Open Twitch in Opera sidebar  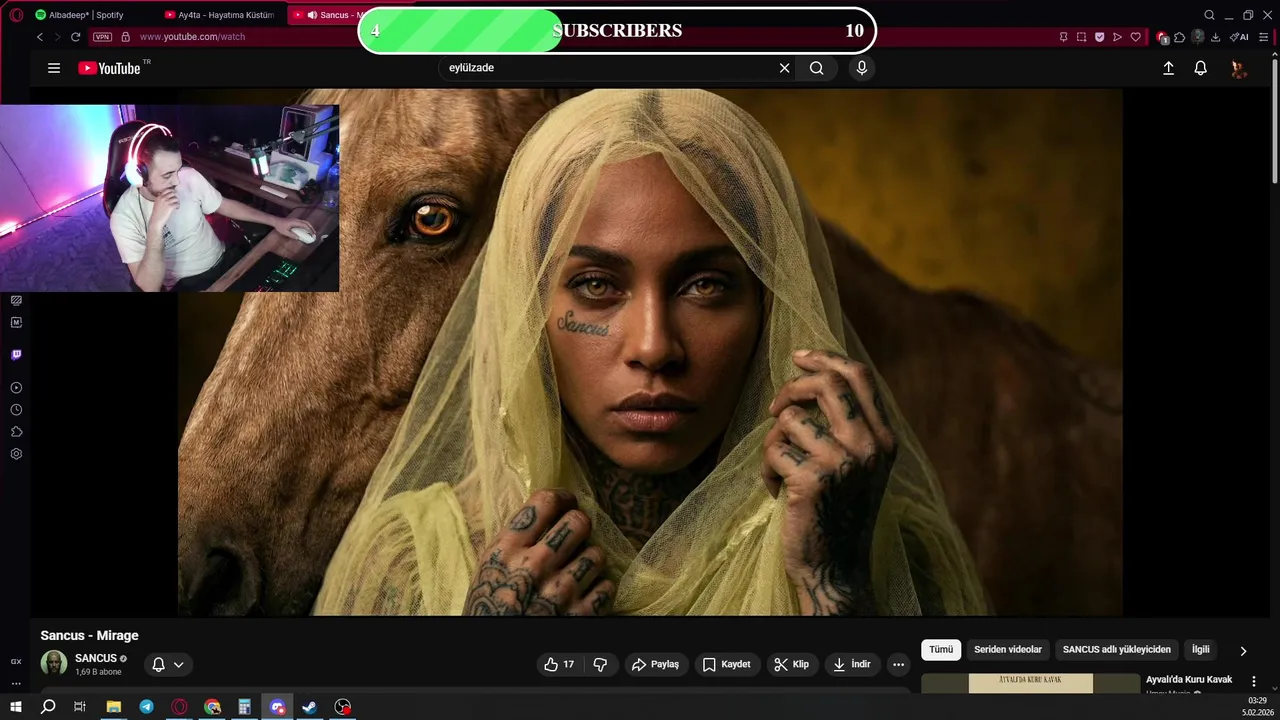(x=16, y=355)
